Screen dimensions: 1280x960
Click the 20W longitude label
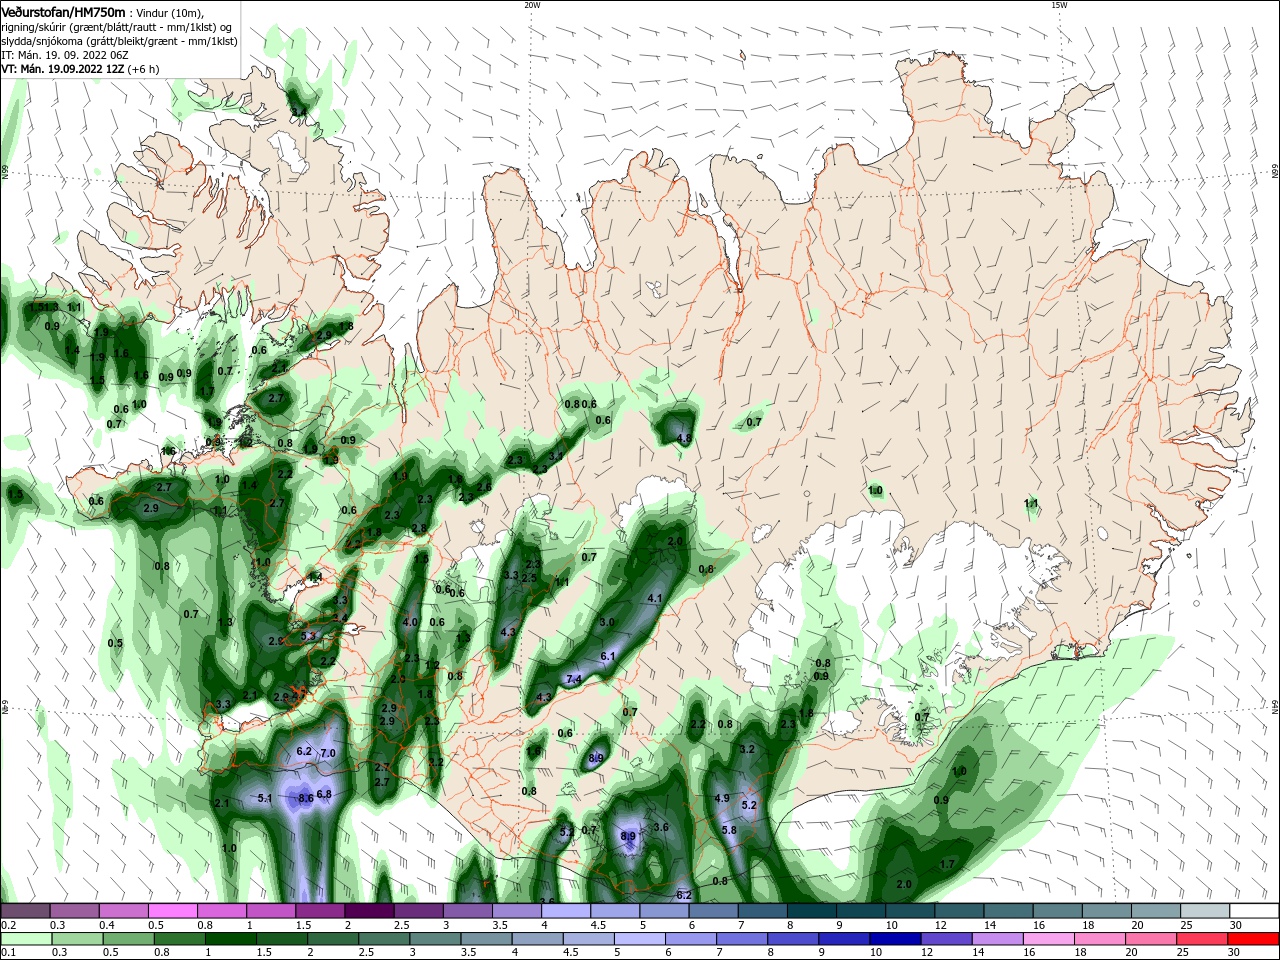click(532, 5)
